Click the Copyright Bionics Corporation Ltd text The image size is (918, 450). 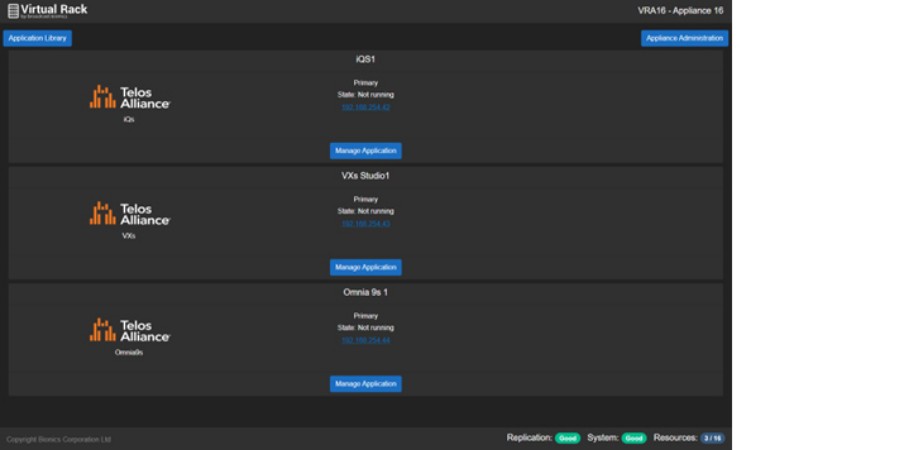tap(59, 439)
